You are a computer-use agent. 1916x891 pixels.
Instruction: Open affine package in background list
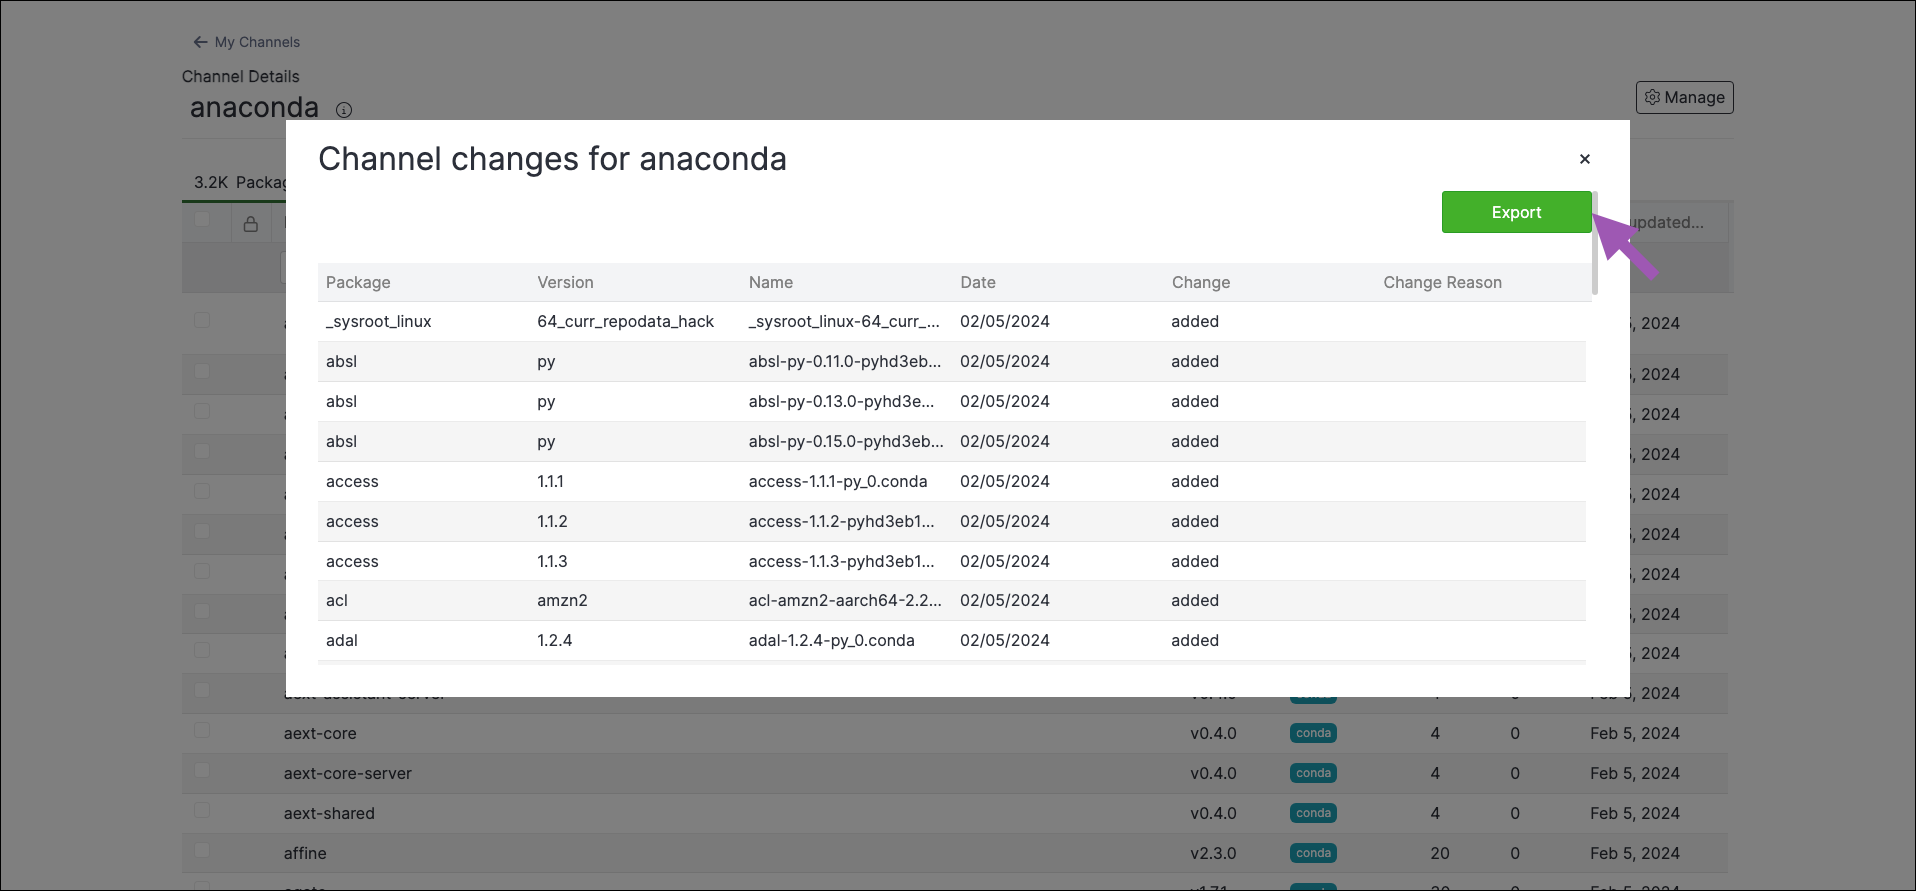pos(305,853)
